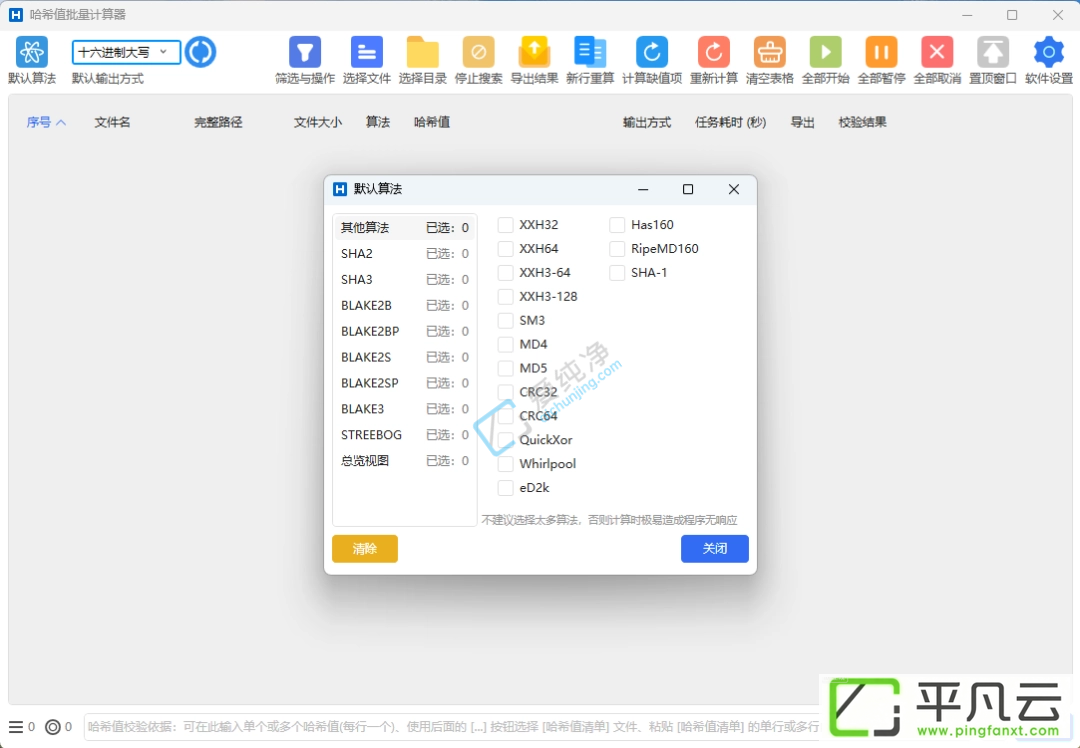1080x748 pixels.
Task: Select BLAKE2BP category
Action: (x=405, y=331)
